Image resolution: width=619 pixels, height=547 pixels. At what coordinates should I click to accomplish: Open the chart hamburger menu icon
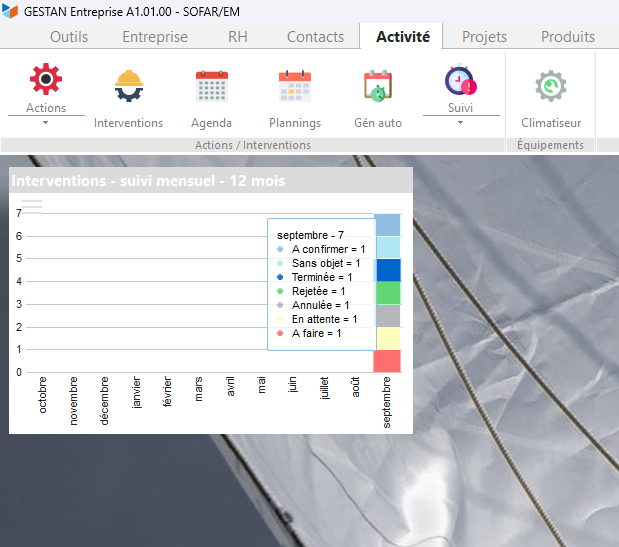(x=32, y=204)
